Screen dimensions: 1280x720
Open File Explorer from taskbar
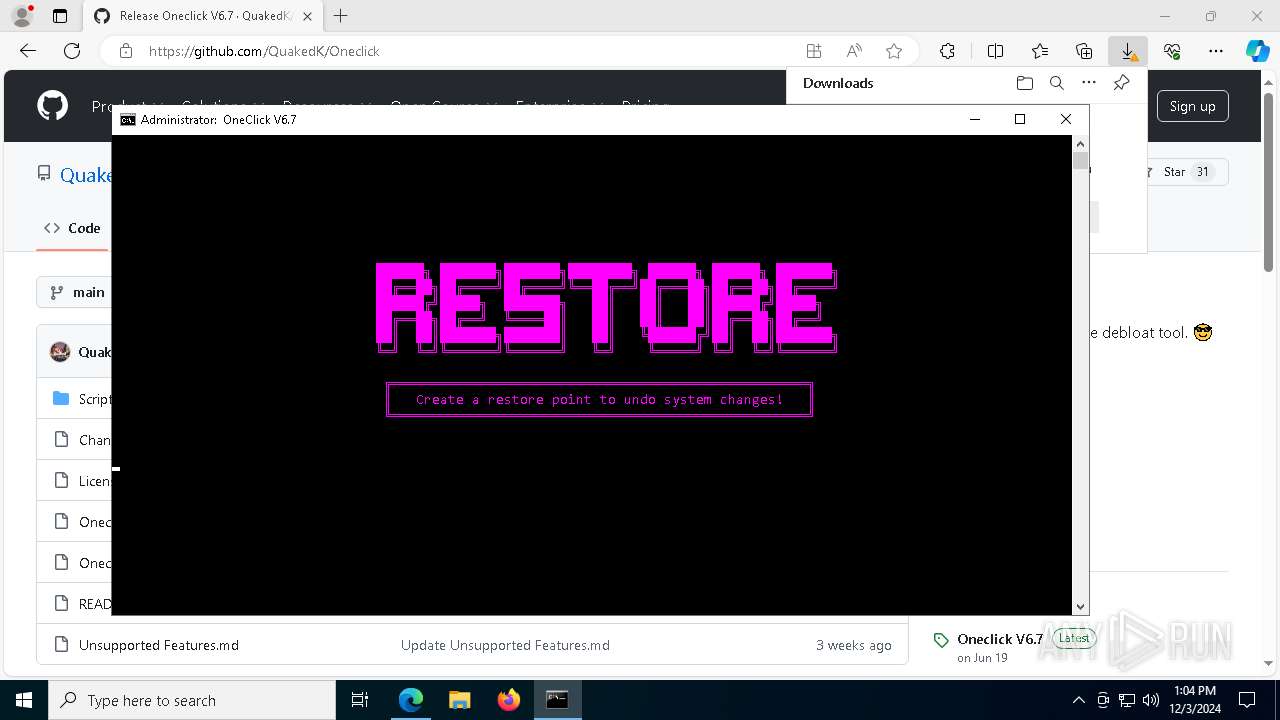[459, 700]
